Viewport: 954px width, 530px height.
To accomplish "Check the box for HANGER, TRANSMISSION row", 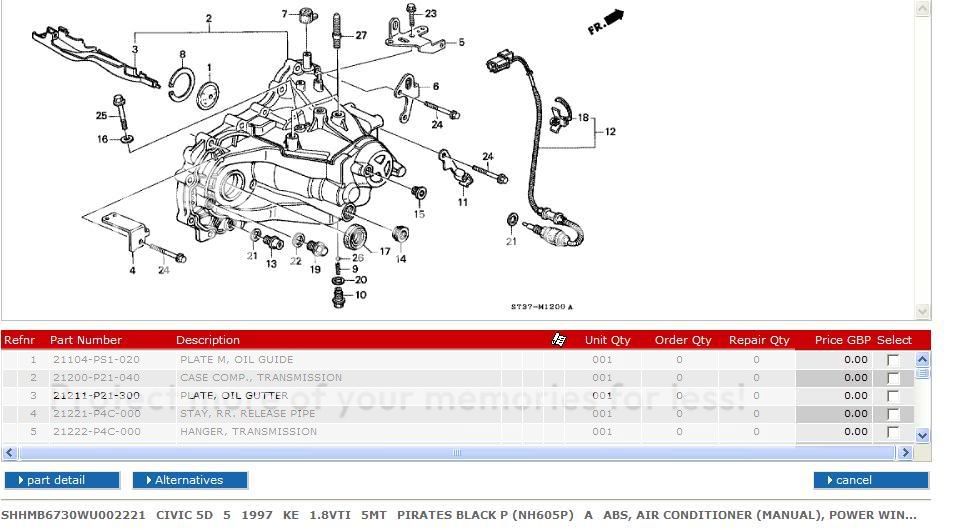I will pos(893,432).
